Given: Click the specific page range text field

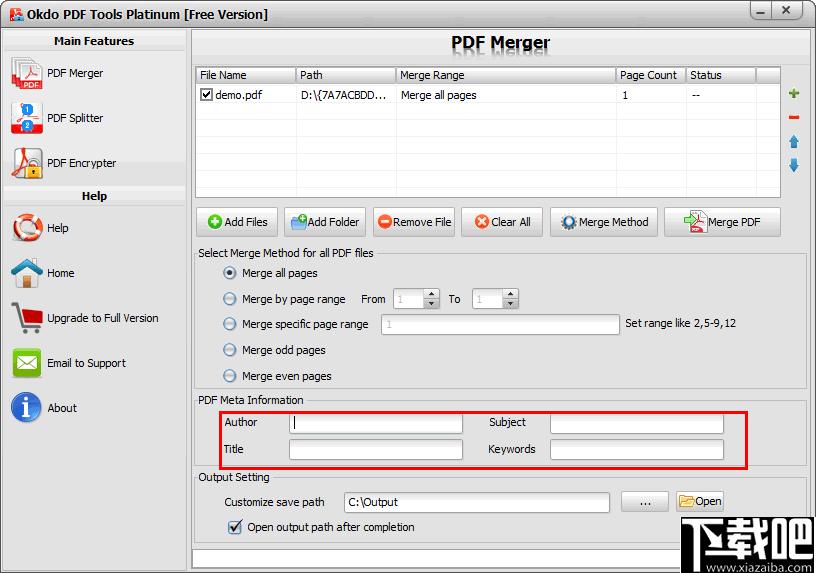Looking at the screenshot, I should [x=500, y=324].
